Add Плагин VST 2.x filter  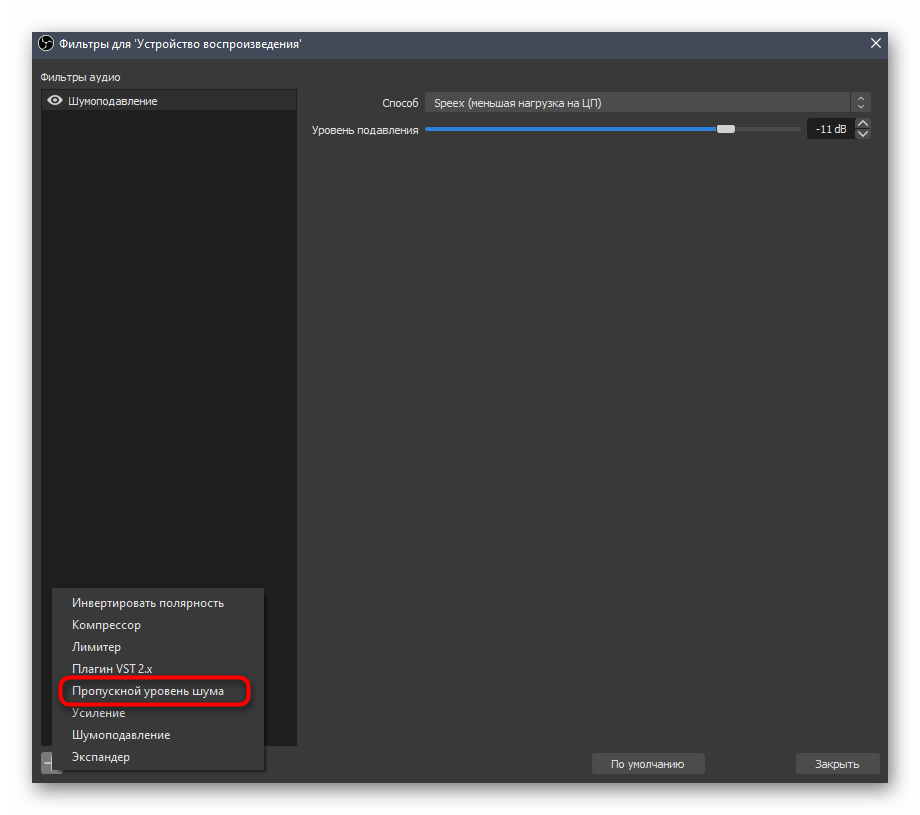pyautogui.click(x=158, y=669)
